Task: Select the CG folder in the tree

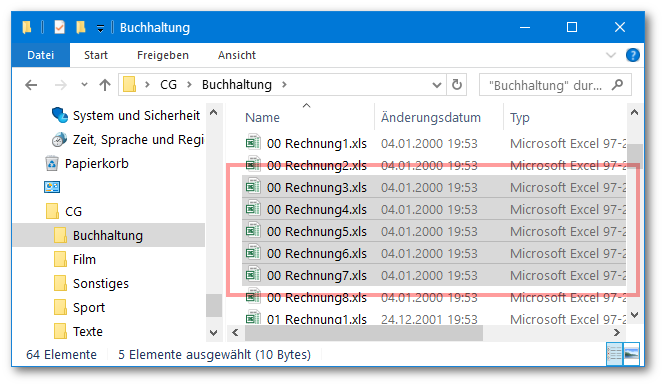Action: [x=73, y=211]
